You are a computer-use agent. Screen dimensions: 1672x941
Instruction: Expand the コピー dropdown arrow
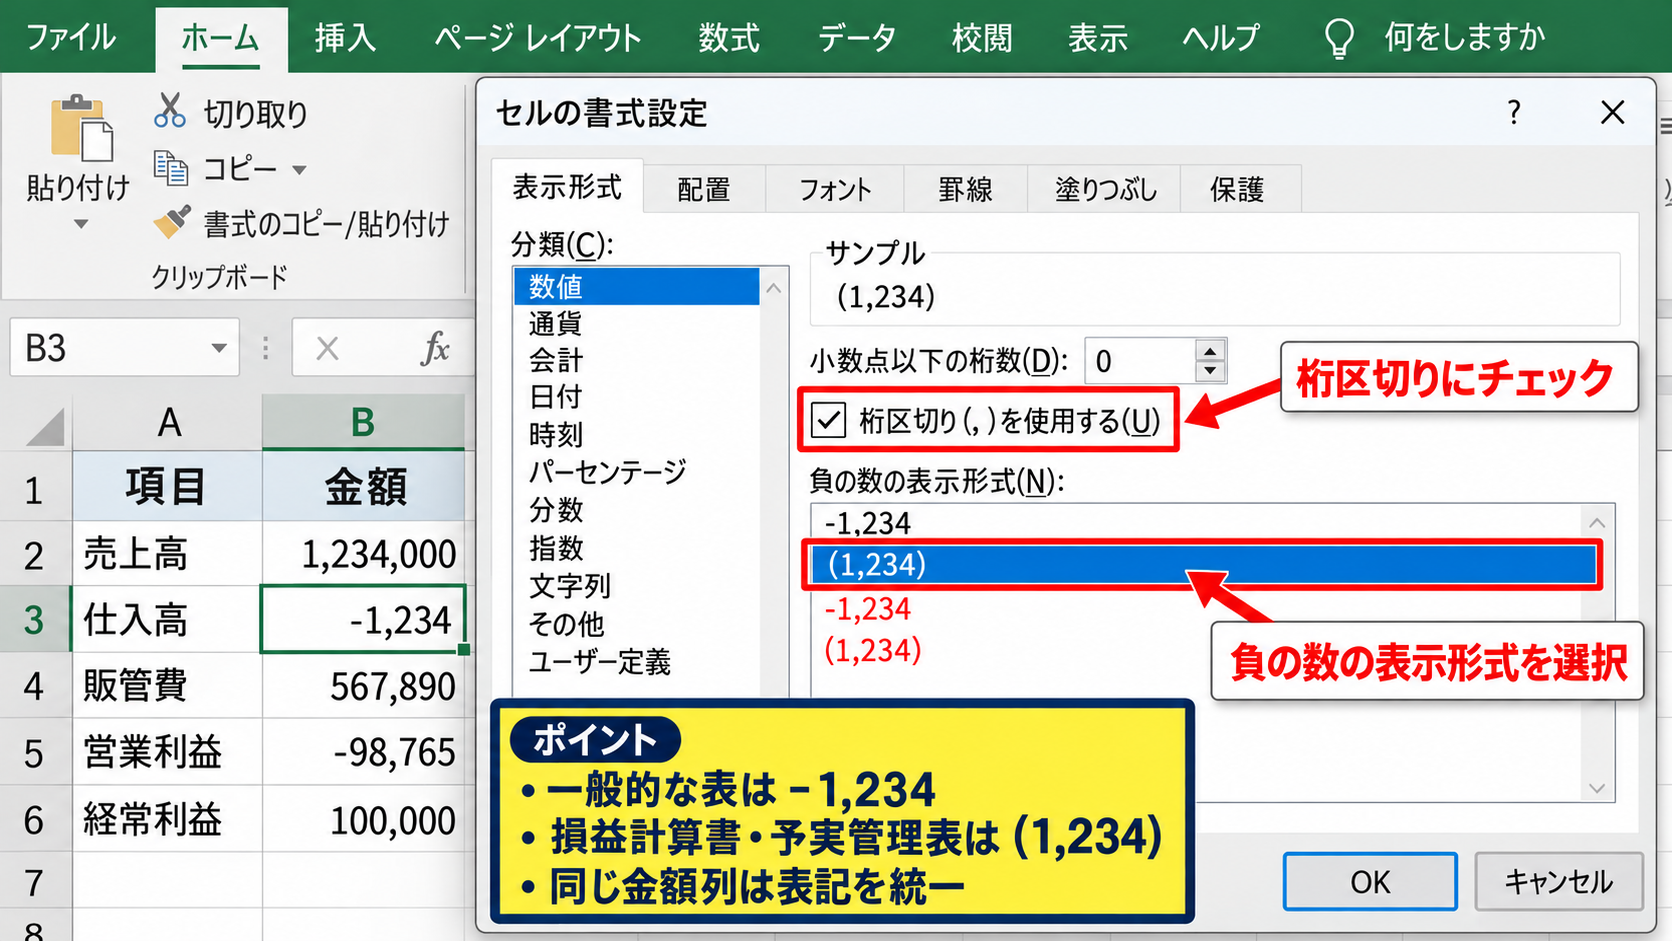pyautogui.click(x=299, y=170)
